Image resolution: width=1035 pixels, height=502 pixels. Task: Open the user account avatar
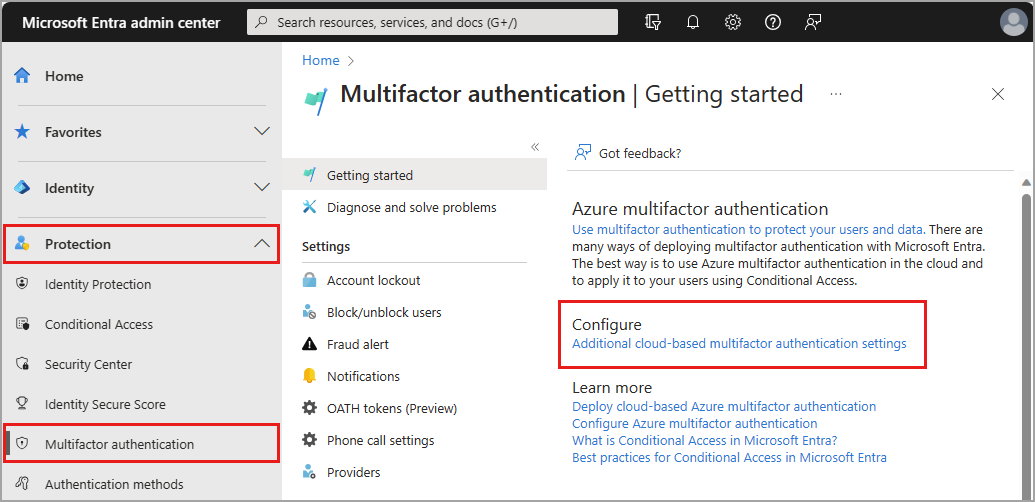1013,22
